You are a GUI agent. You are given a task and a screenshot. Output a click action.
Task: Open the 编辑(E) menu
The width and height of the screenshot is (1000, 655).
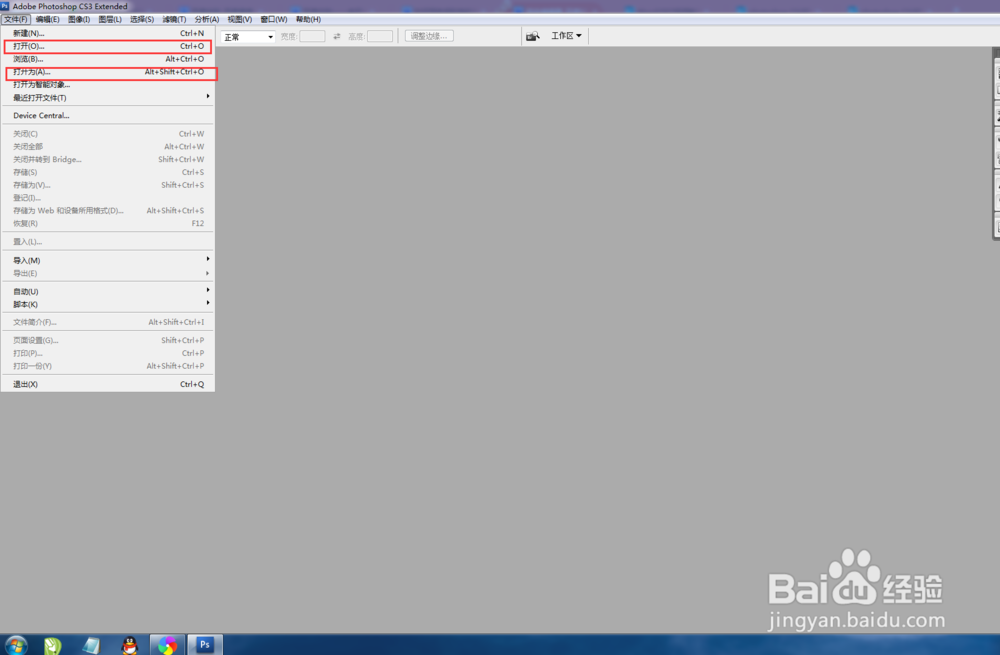[x=48, y=19]
